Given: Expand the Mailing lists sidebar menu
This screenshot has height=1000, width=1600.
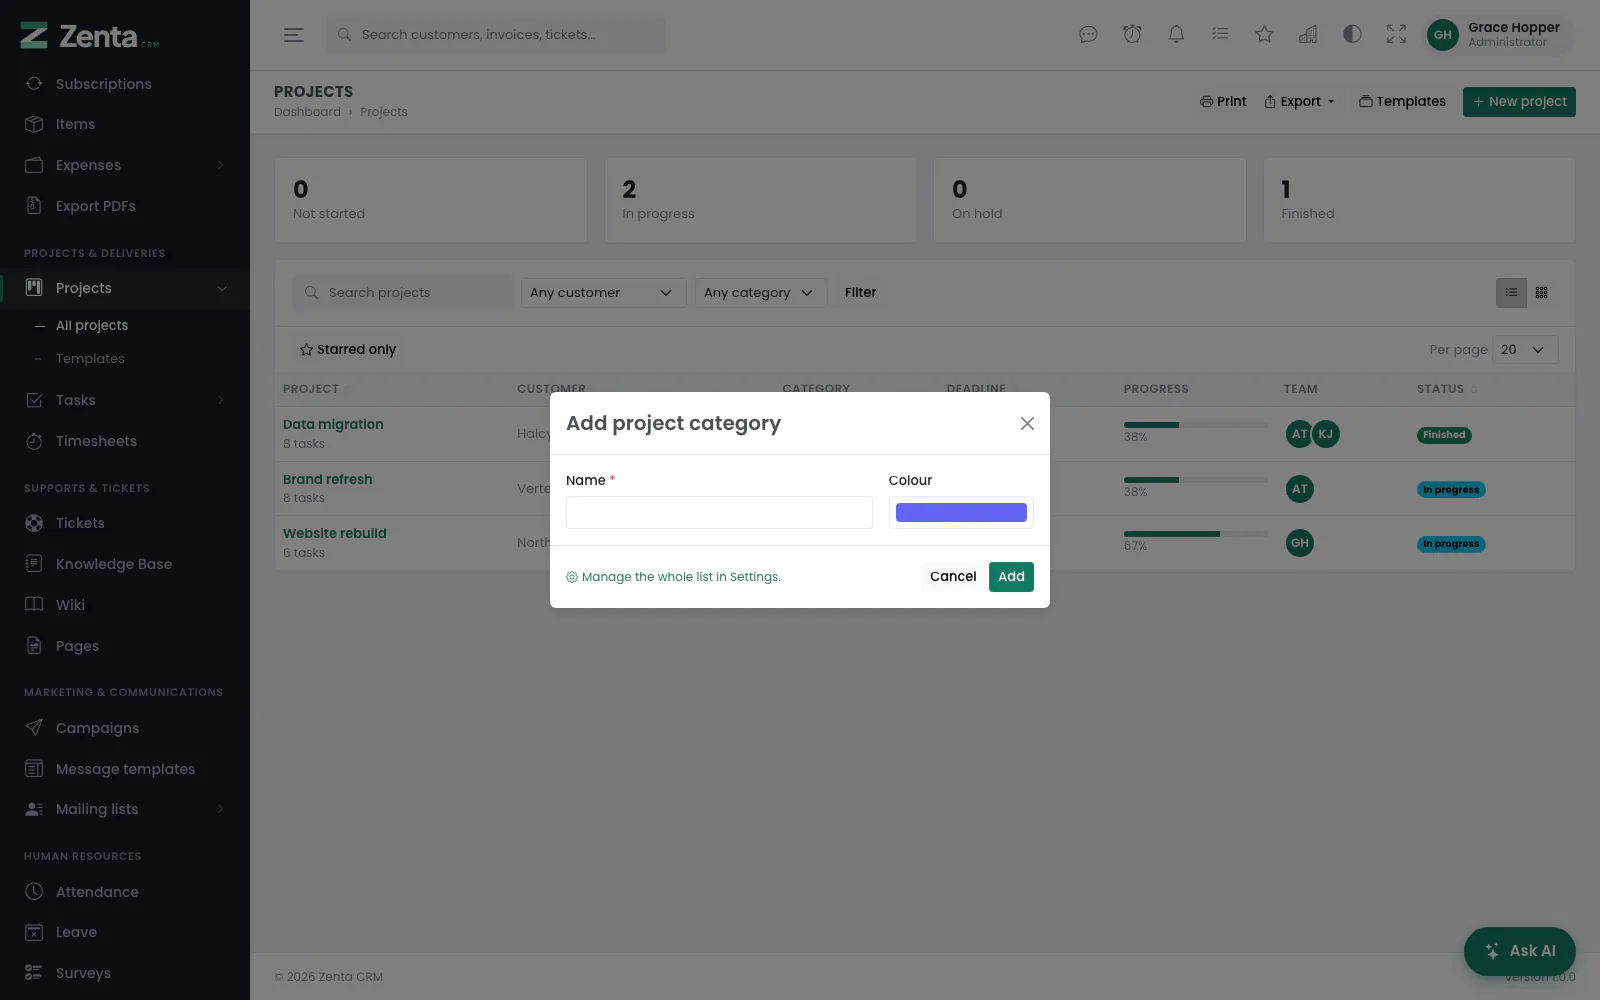Looking at the screenshot, I should (x=125, y=809).
